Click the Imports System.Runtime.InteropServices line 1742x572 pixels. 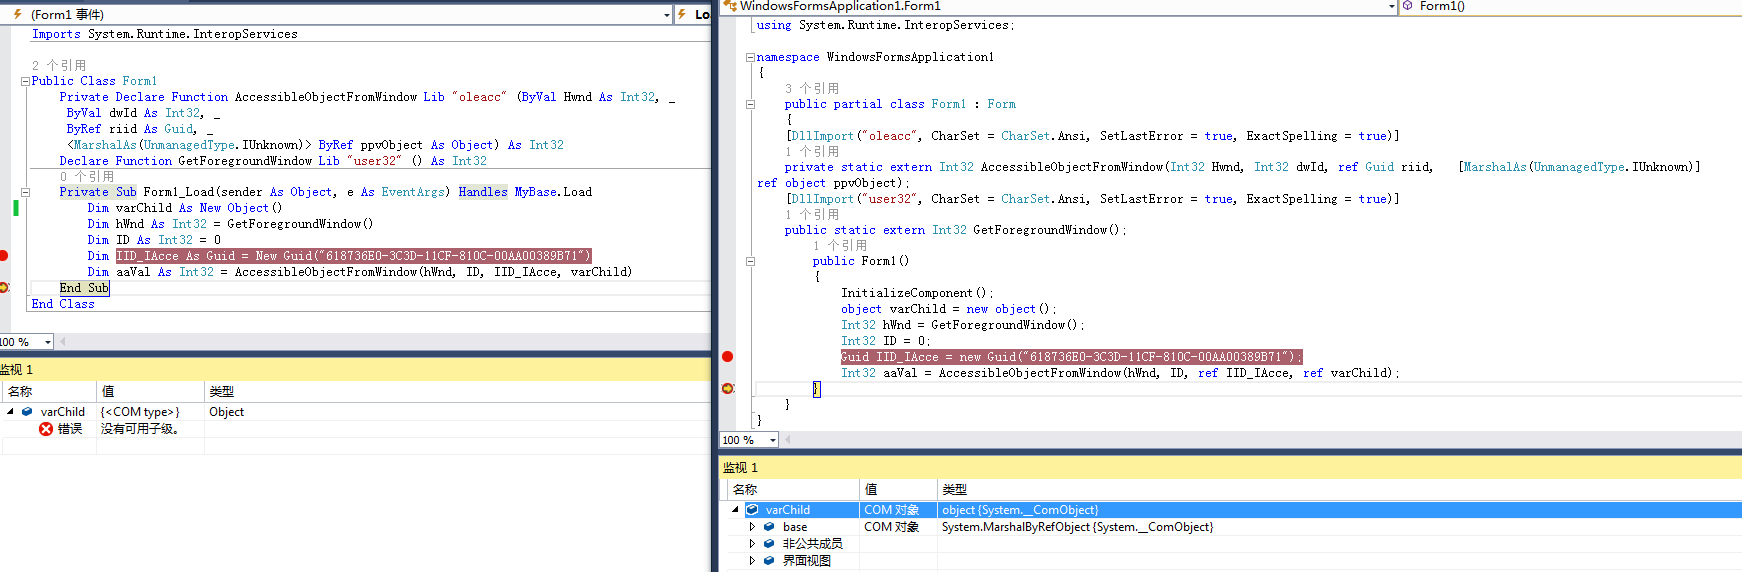(165, 34)
